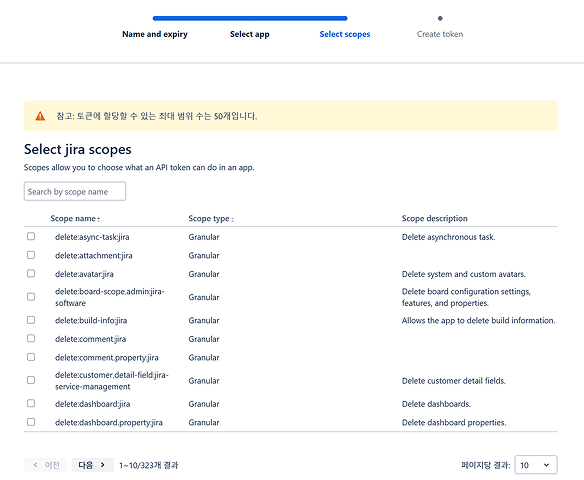Click the orange warning triangle icon

(x=40, y=116)
